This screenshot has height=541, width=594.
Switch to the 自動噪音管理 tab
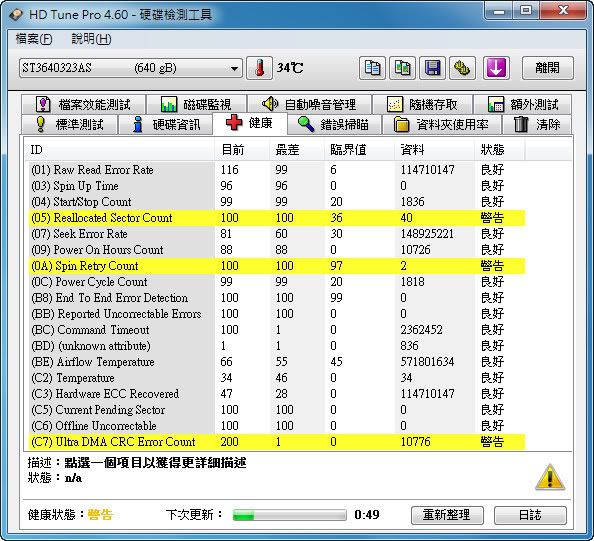click(x=309, y=104)
